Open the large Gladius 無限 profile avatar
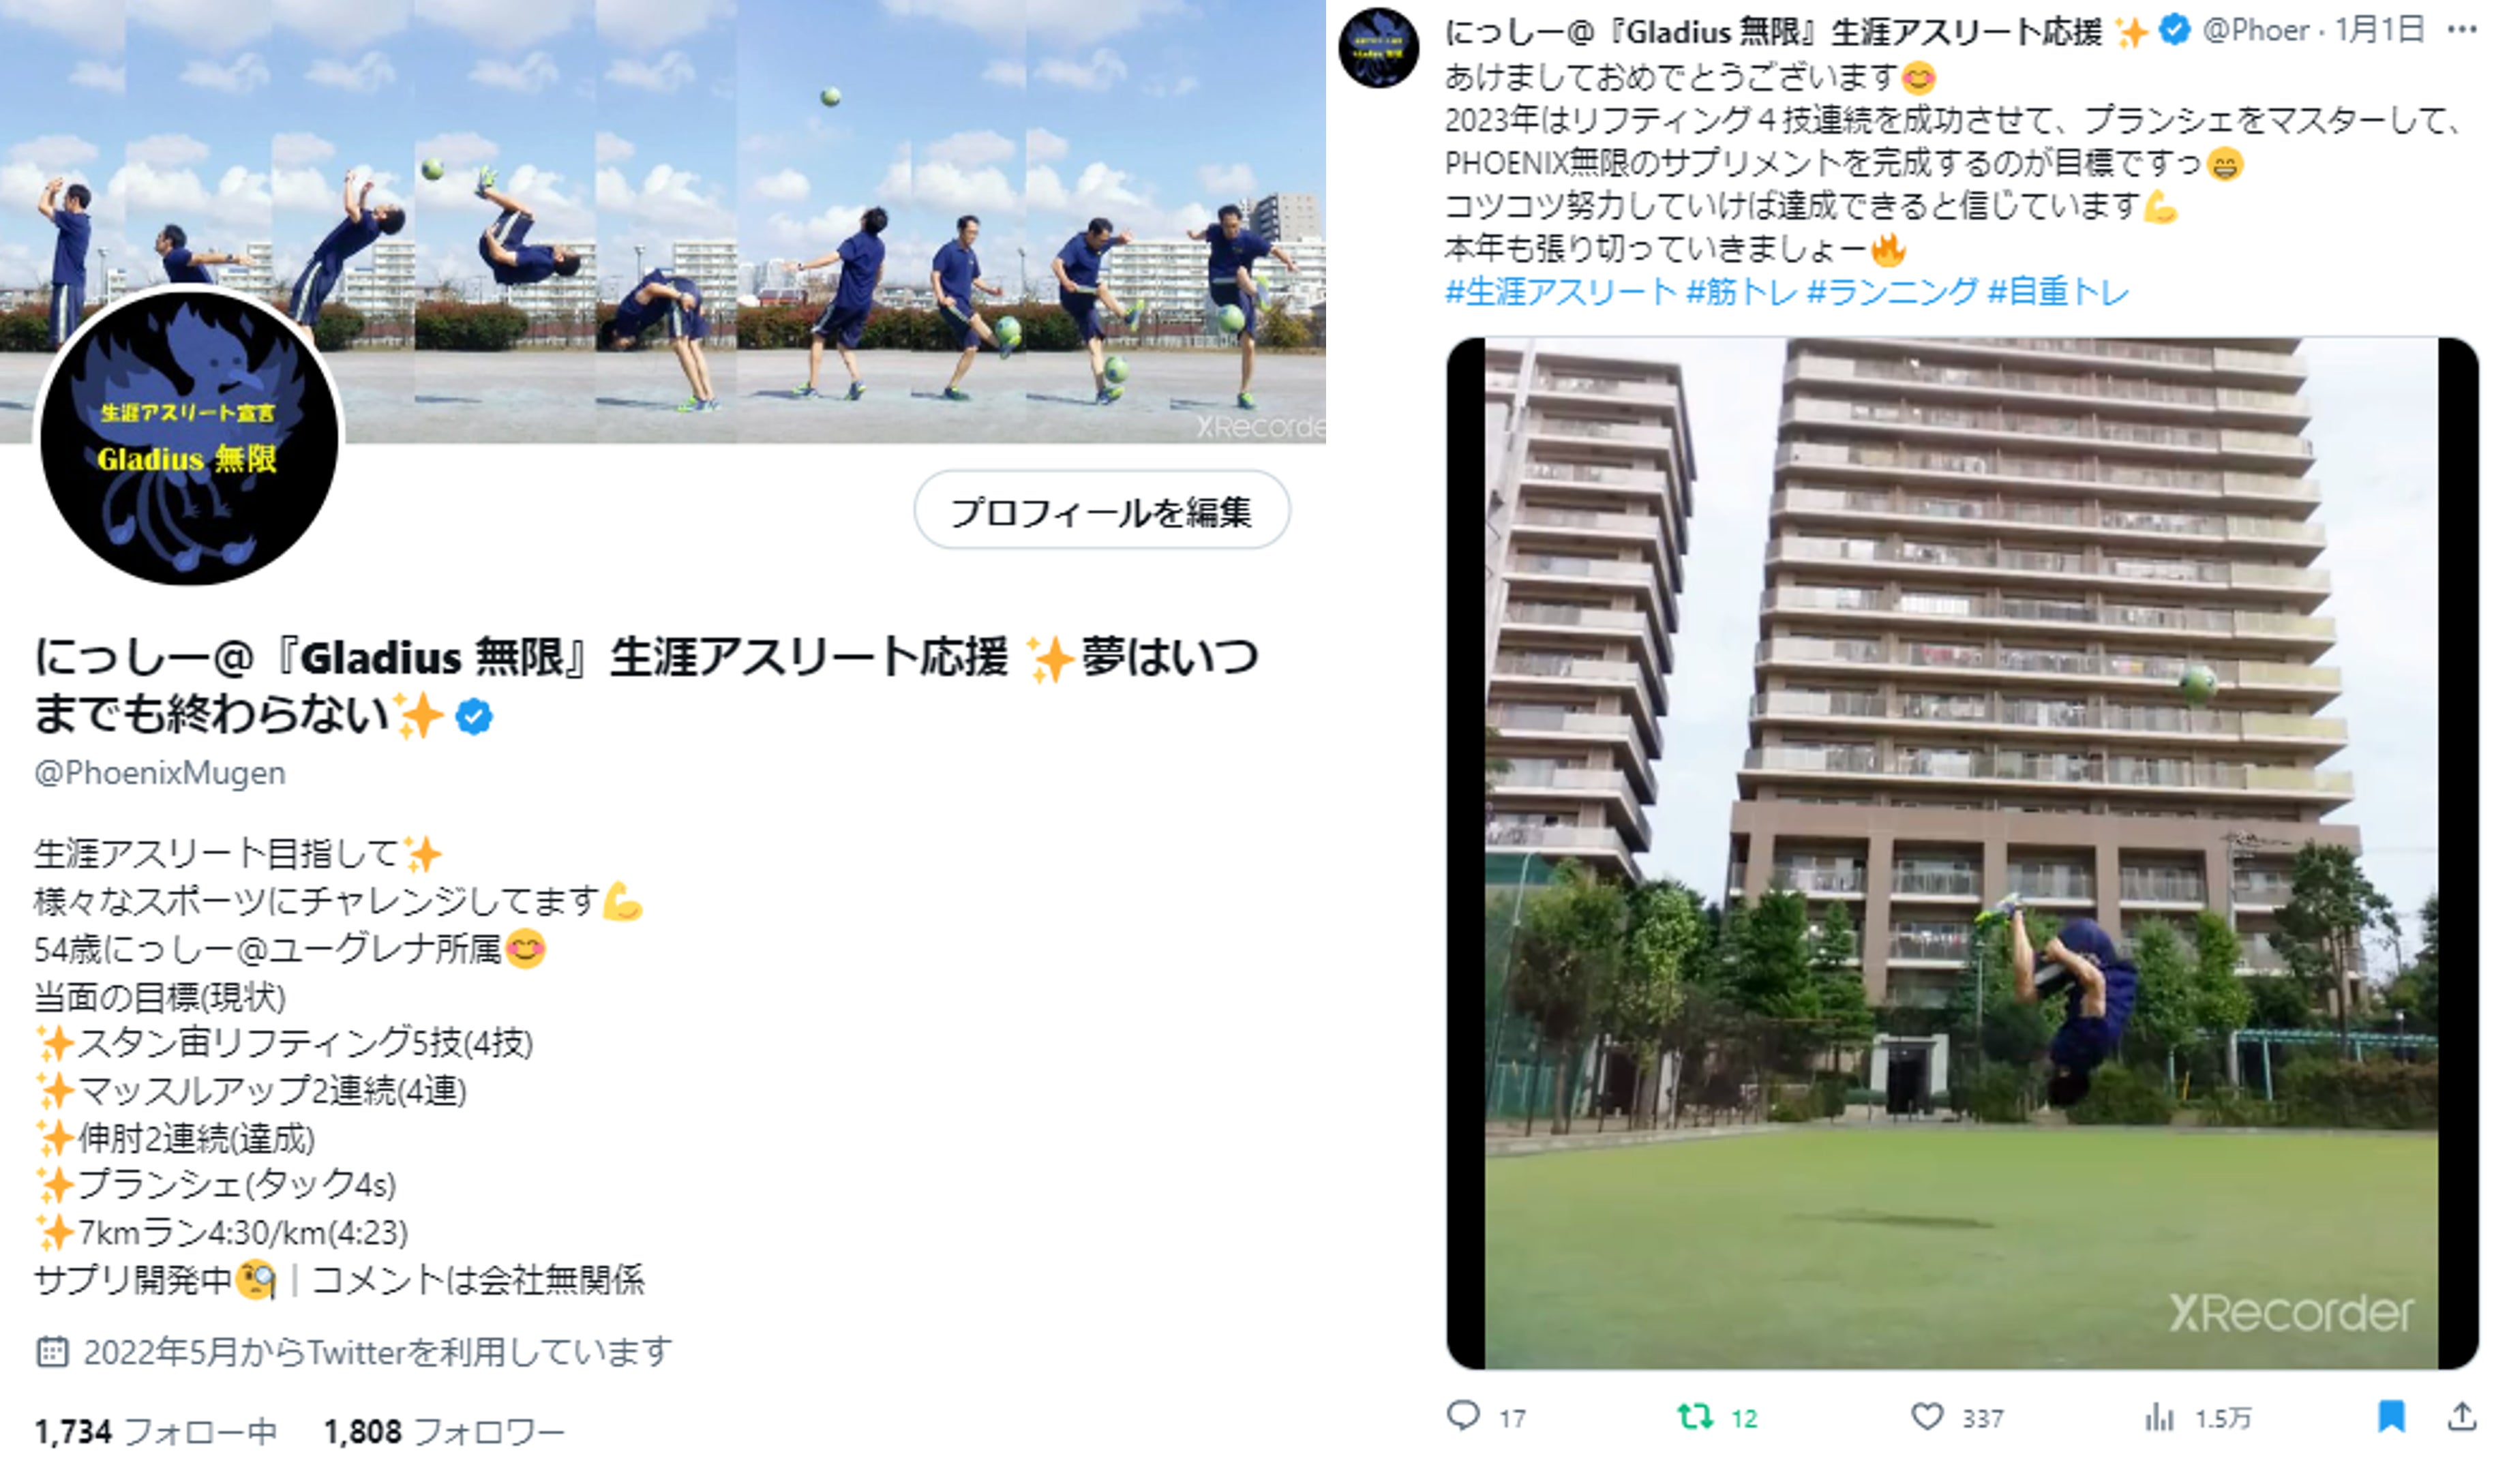This screenshot has height=1484, width=2494. (x=188, y=437)
